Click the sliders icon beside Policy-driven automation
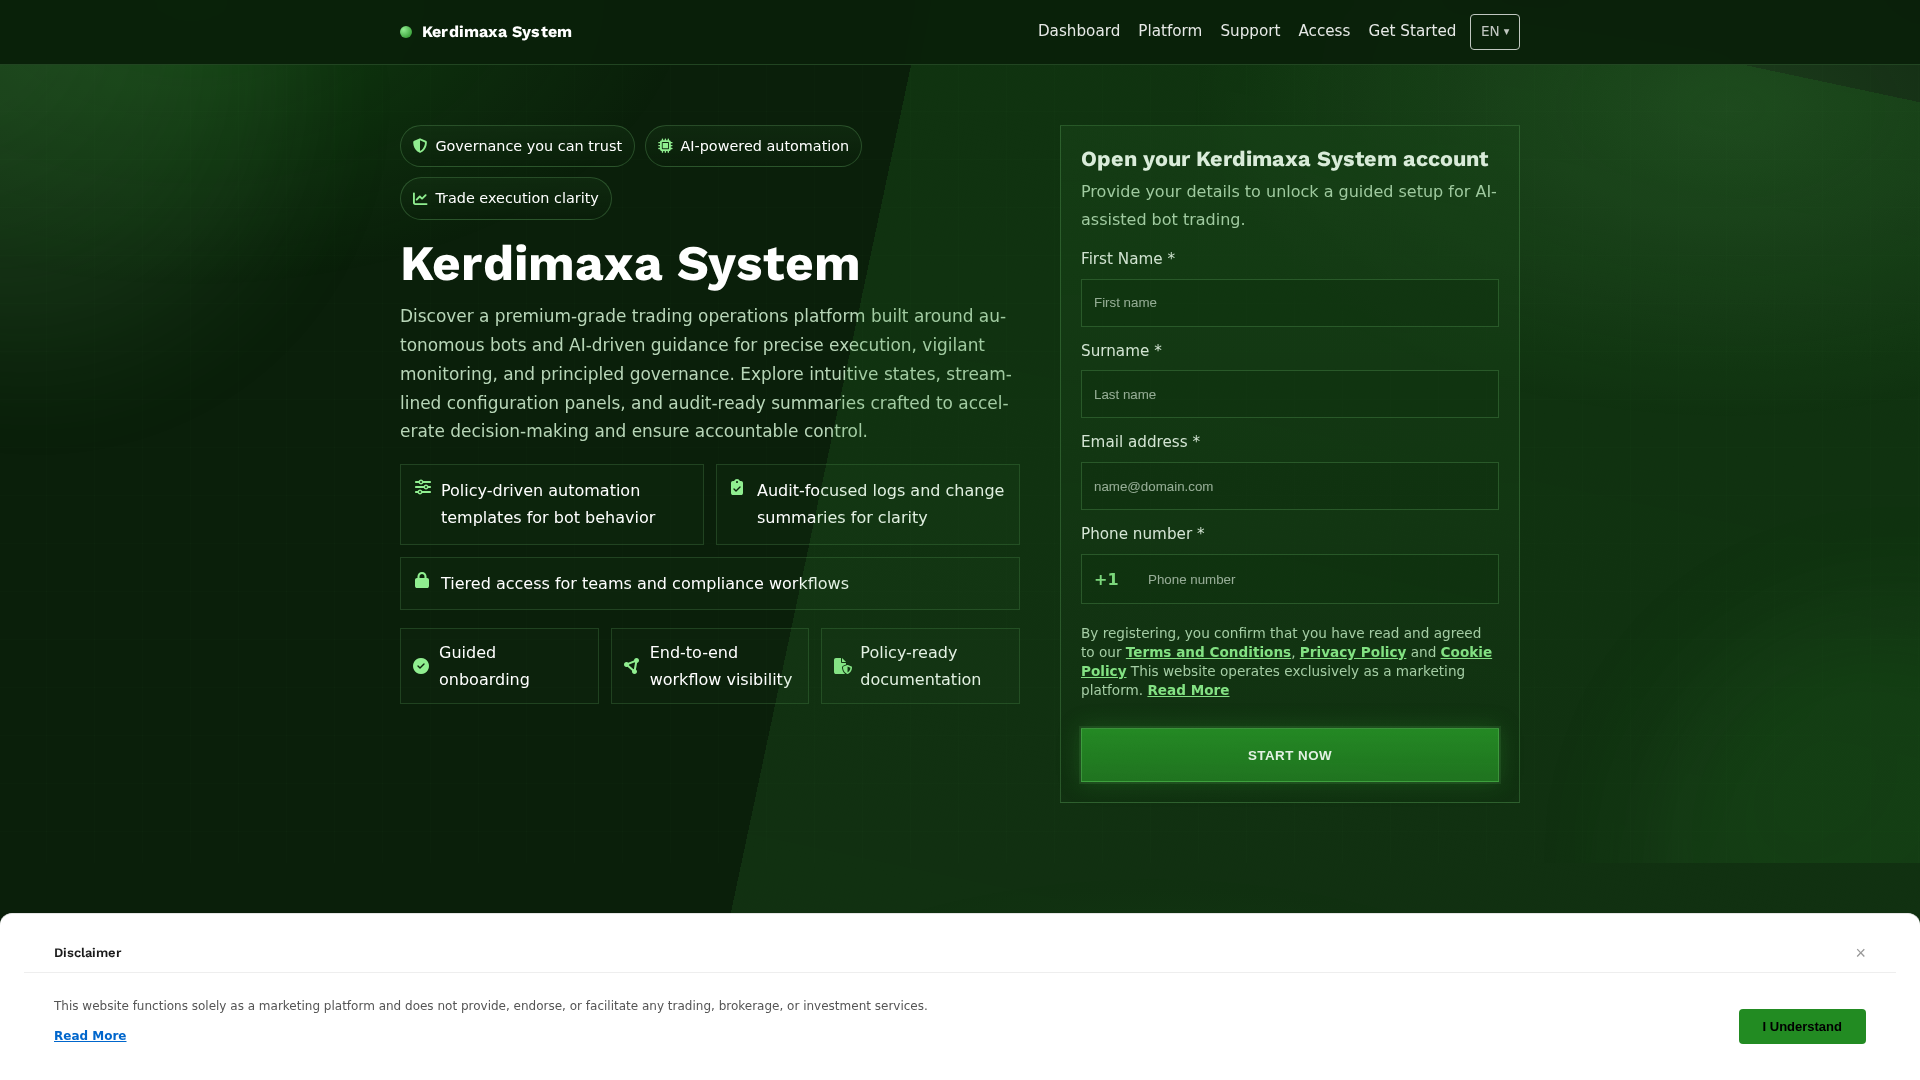This screenshot has width=1920, height=1080. (423, 487)
